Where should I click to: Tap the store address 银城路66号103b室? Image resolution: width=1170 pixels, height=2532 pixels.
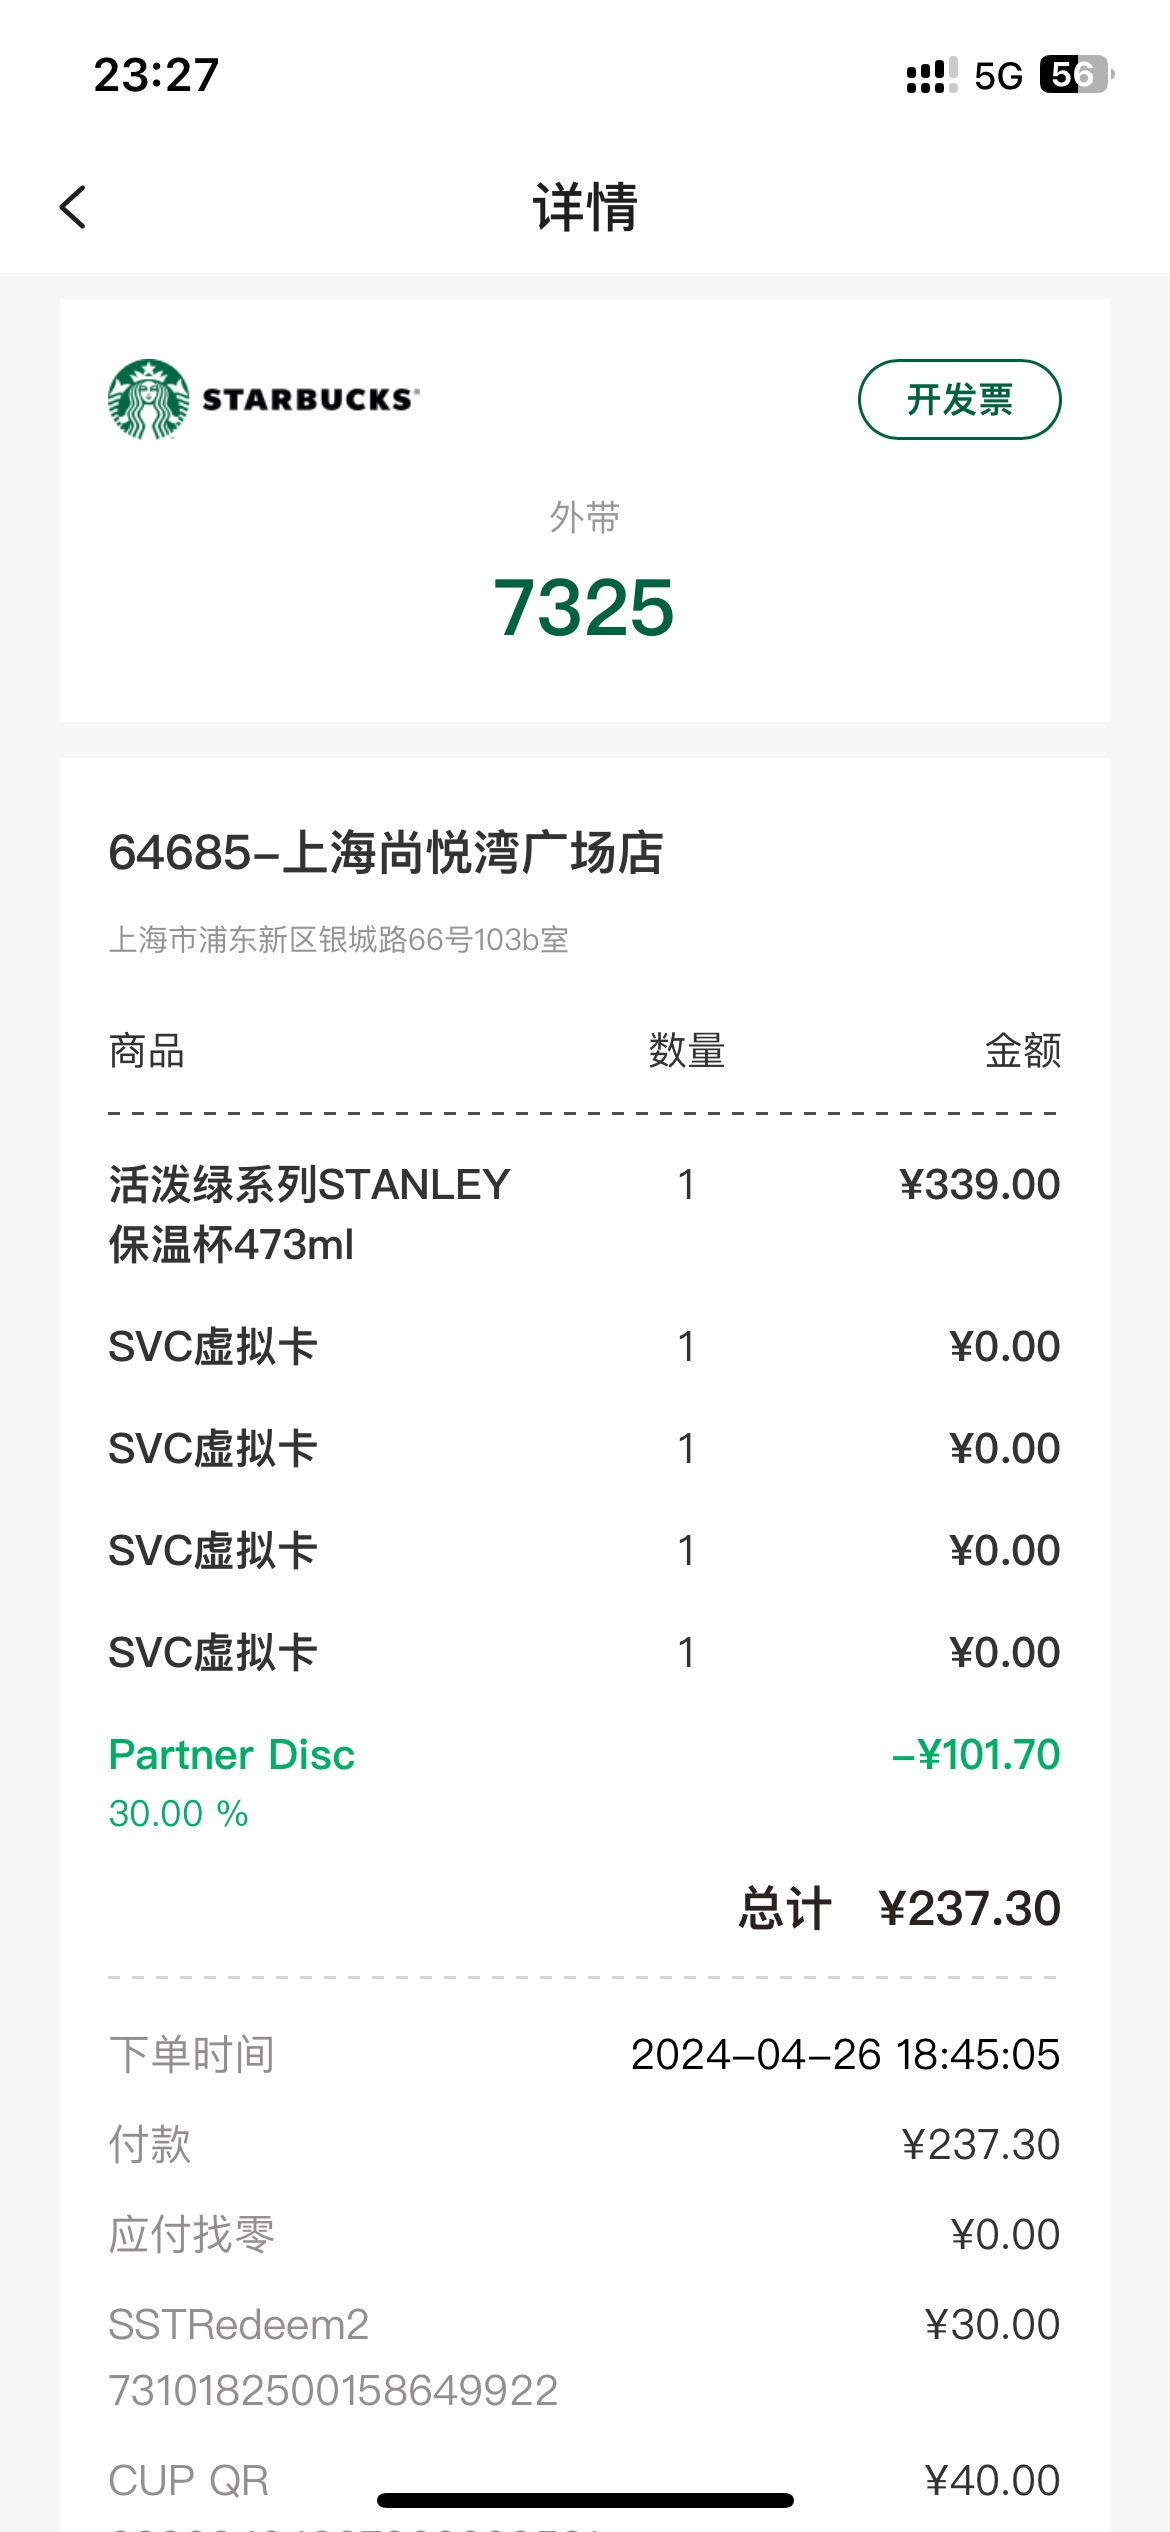tap(338, 940)
